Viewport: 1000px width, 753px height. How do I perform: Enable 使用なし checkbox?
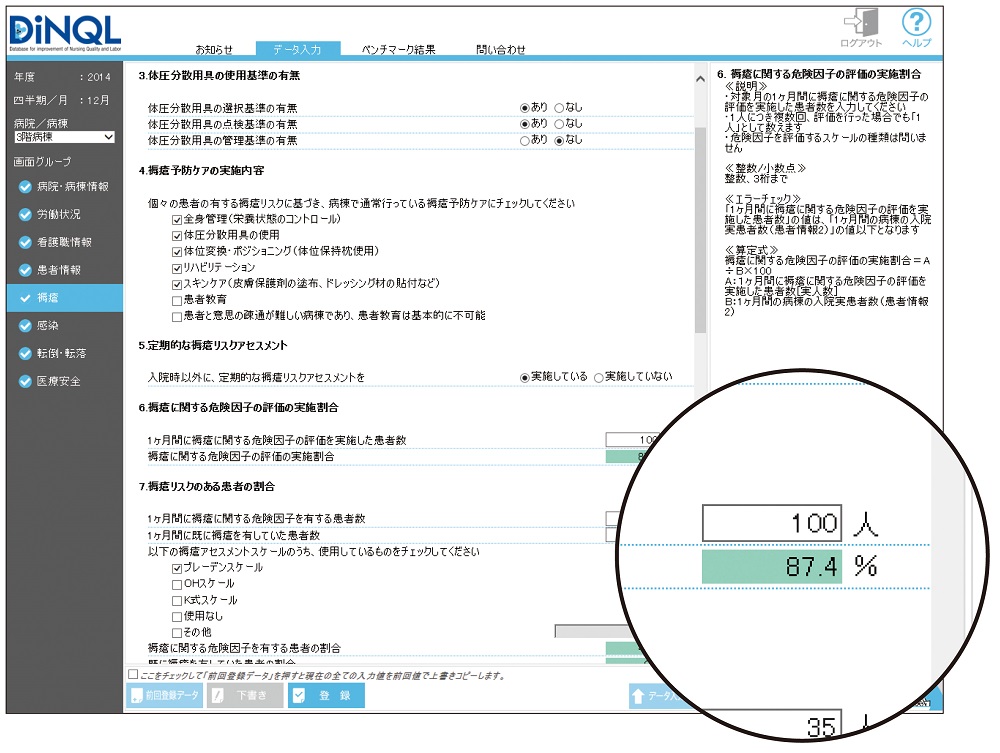(177, 617)
